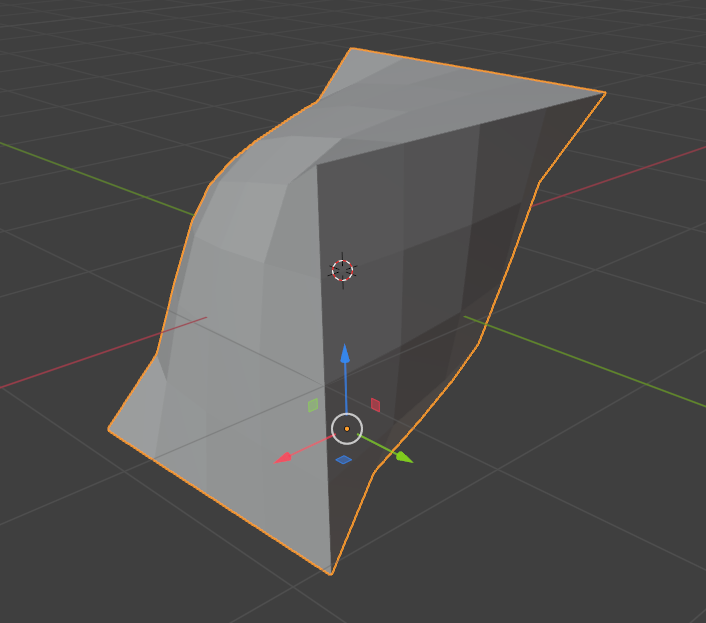This screenshot has height=623, width=706.
Task: Click the mesh's far left bottom corner
Action: [110, 429]
